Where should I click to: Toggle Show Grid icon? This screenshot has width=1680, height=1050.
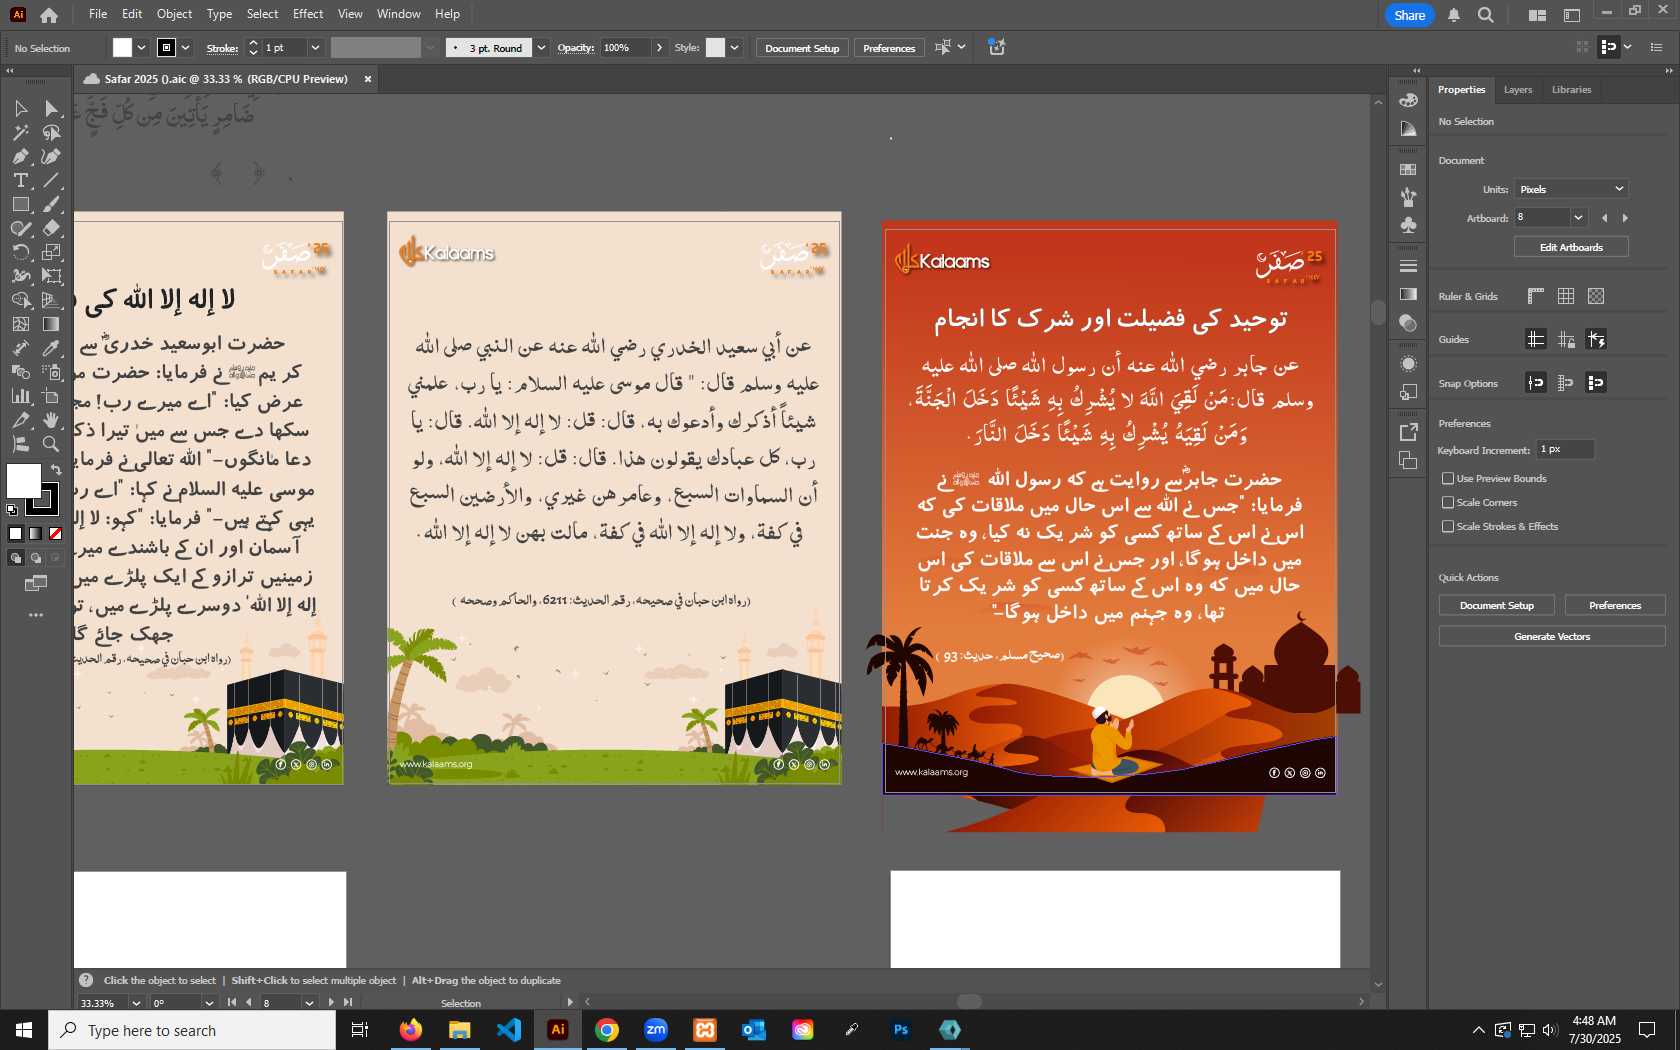pos(1566,296)
